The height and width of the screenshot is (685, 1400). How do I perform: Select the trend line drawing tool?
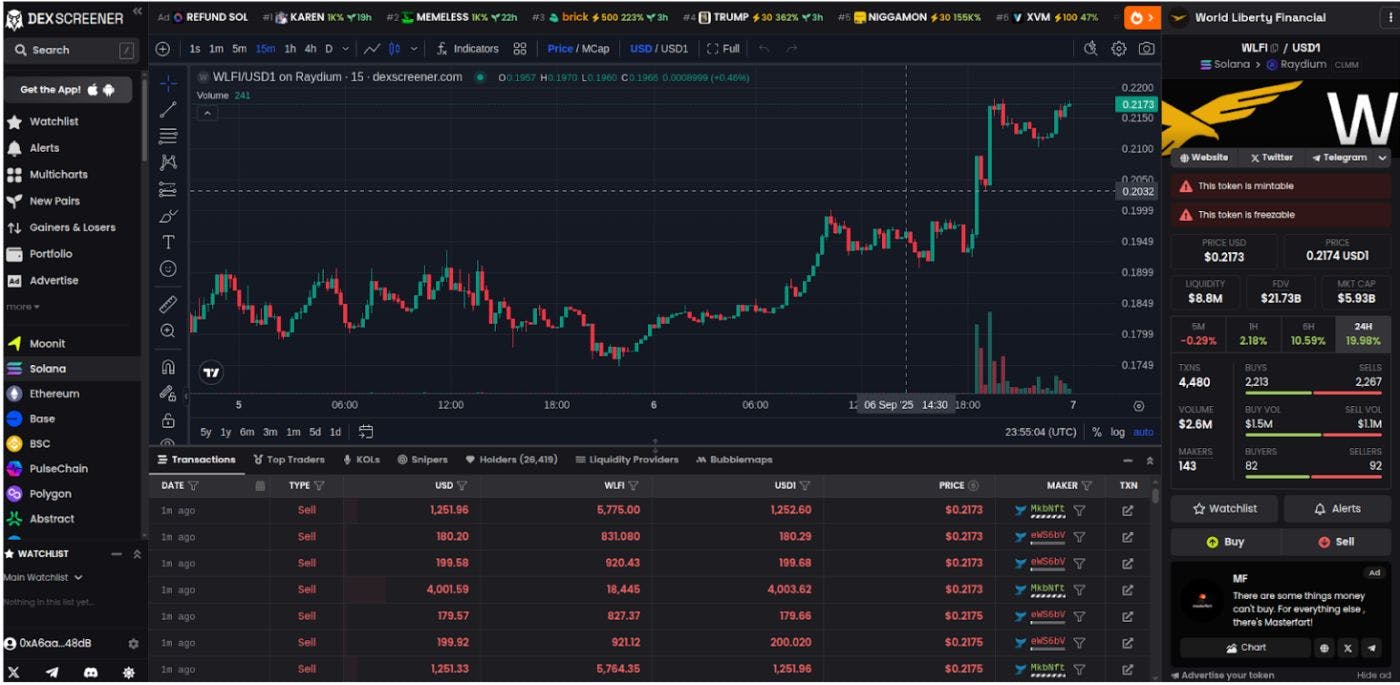[x=168, y=110]
